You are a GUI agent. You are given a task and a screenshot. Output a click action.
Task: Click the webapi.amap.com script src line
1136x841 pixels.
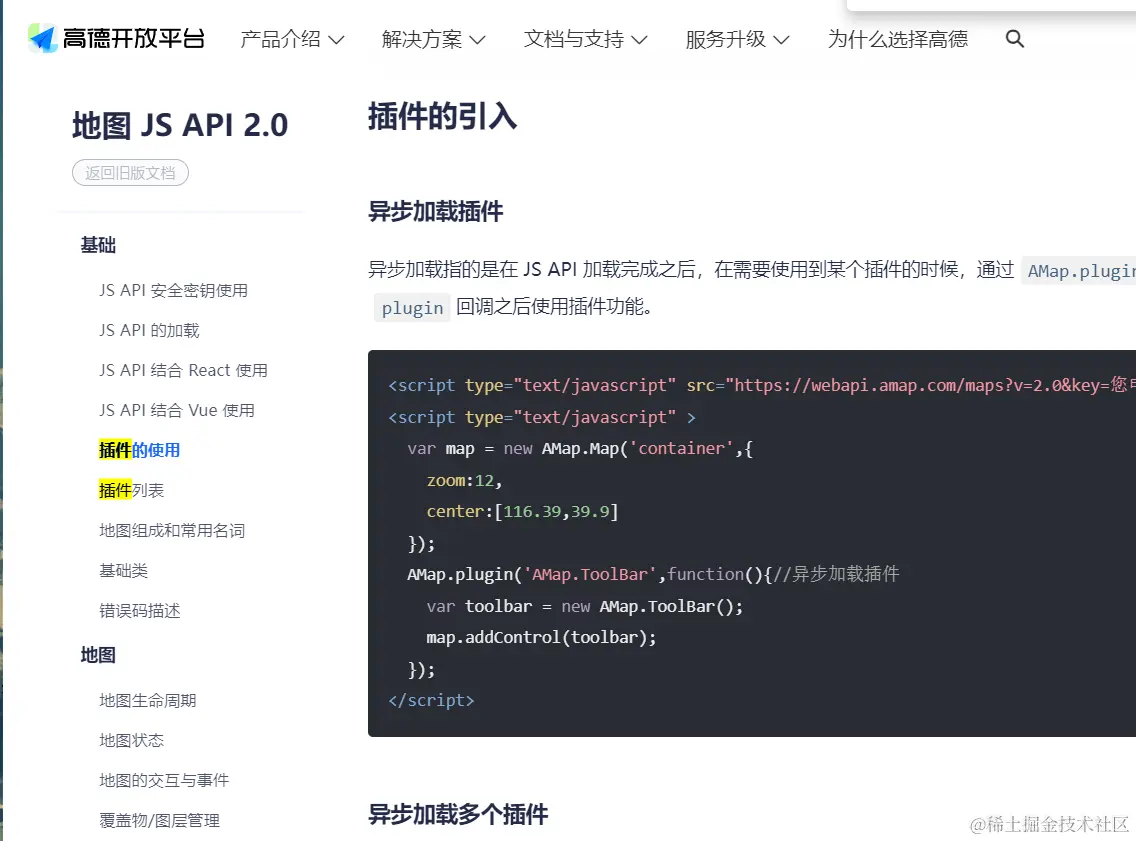(762, 385)
